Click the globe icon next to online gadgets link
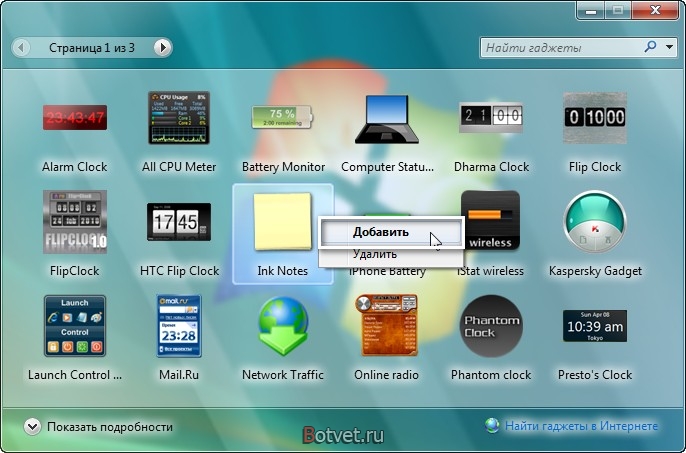This screenshot has width=686, height=453. [x=492, y=425]
